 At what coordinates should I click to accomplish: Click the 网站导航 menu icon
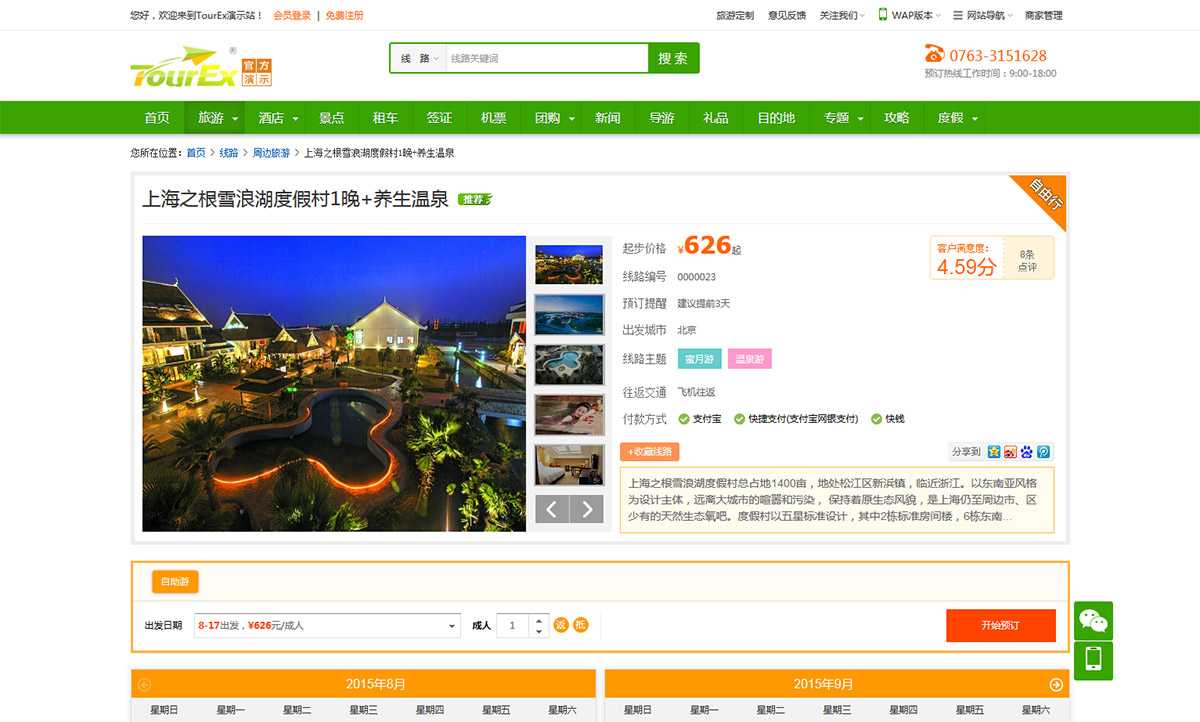(x=958, y=15)
